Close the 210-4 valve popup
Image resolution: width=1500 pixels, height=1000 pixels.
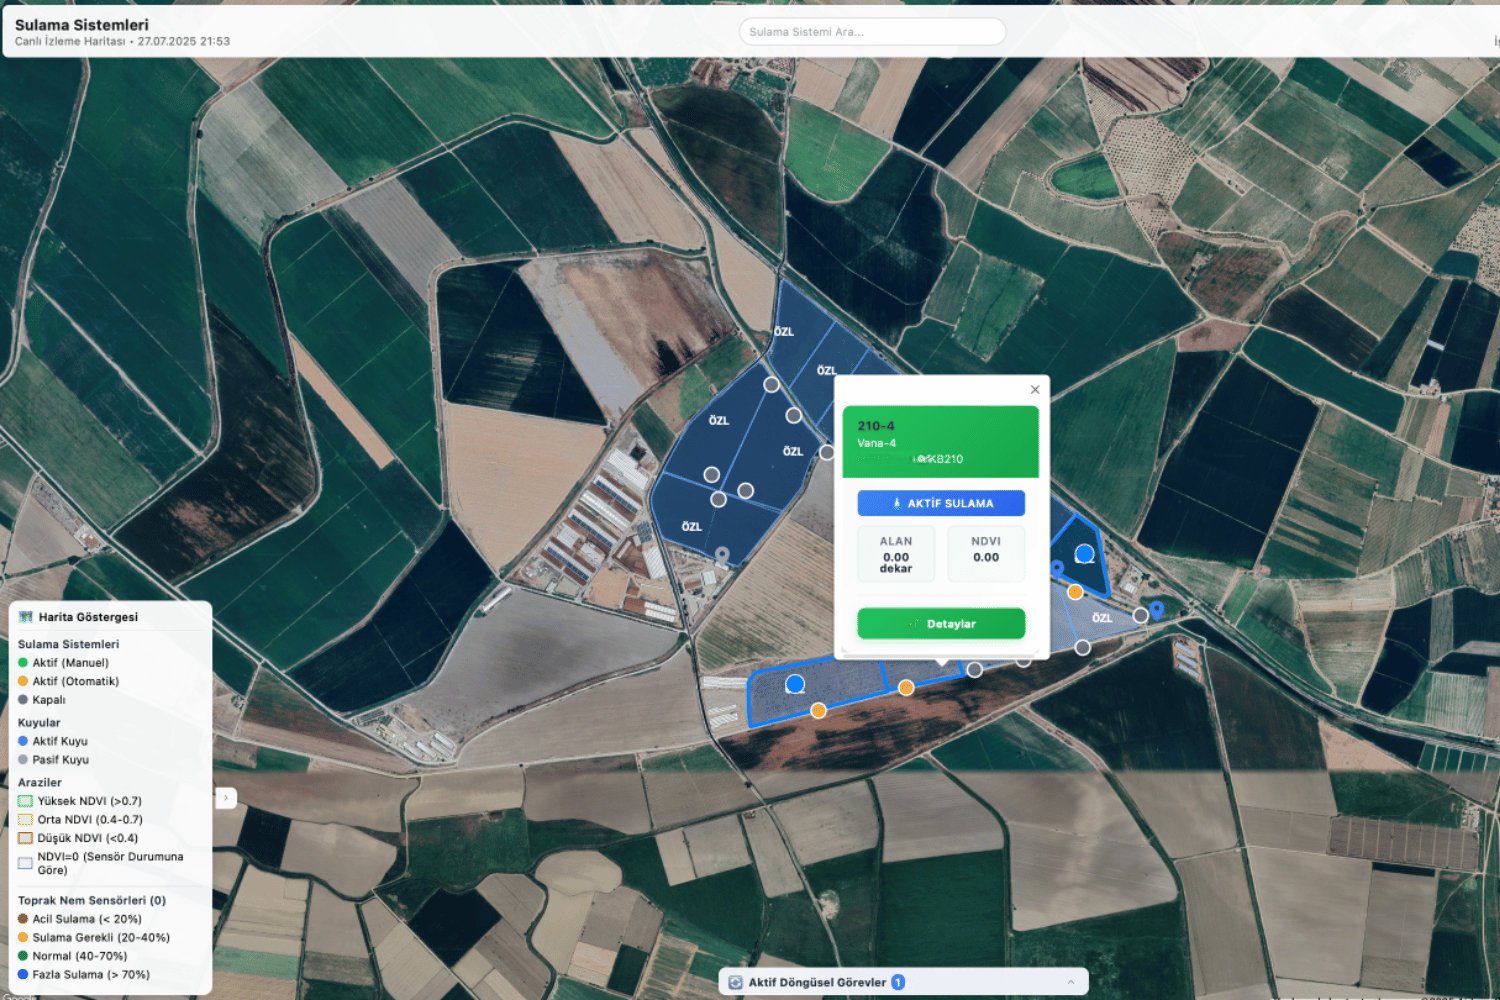pyautogui.click(x=1035, y=390)
